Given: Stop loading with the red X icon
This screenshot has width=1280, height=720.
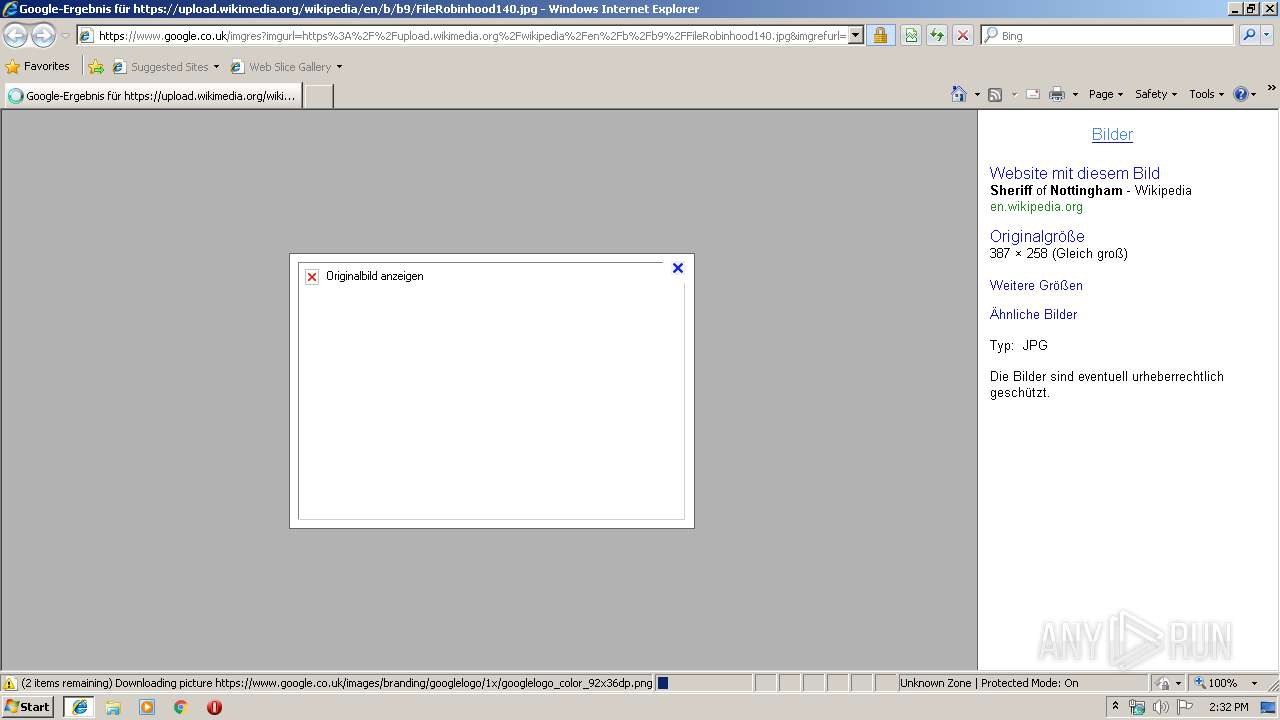Looking at the screenshot, I should (x=963, y=36).
